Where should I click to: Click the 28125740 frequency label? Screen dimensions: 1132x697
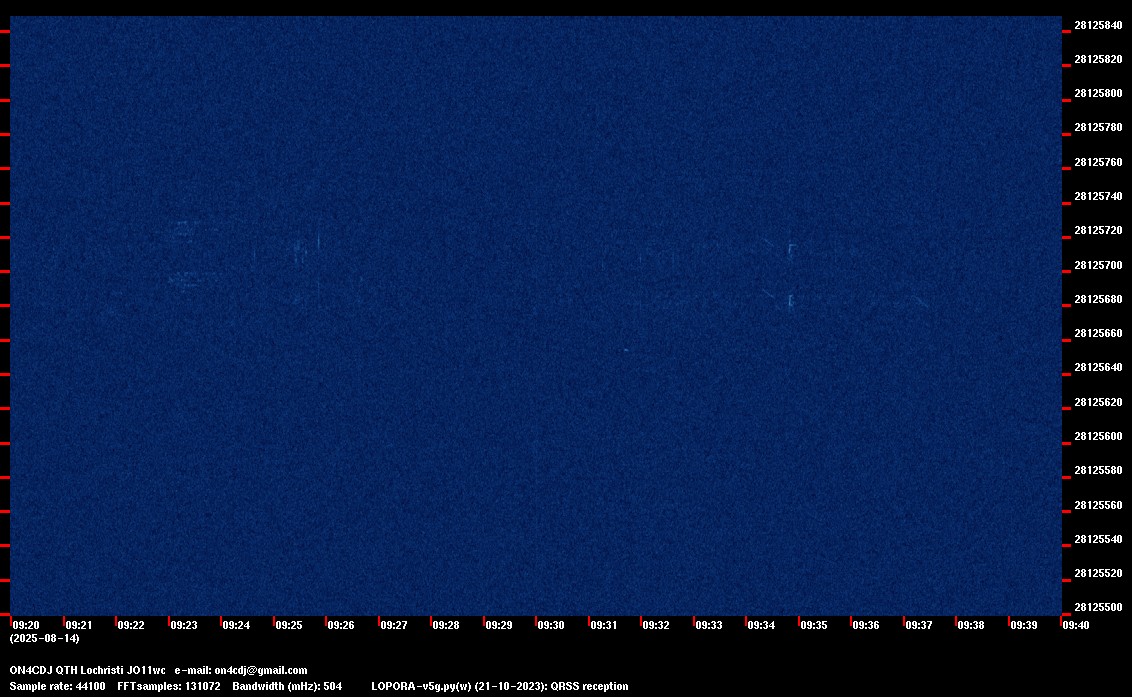1098,196
